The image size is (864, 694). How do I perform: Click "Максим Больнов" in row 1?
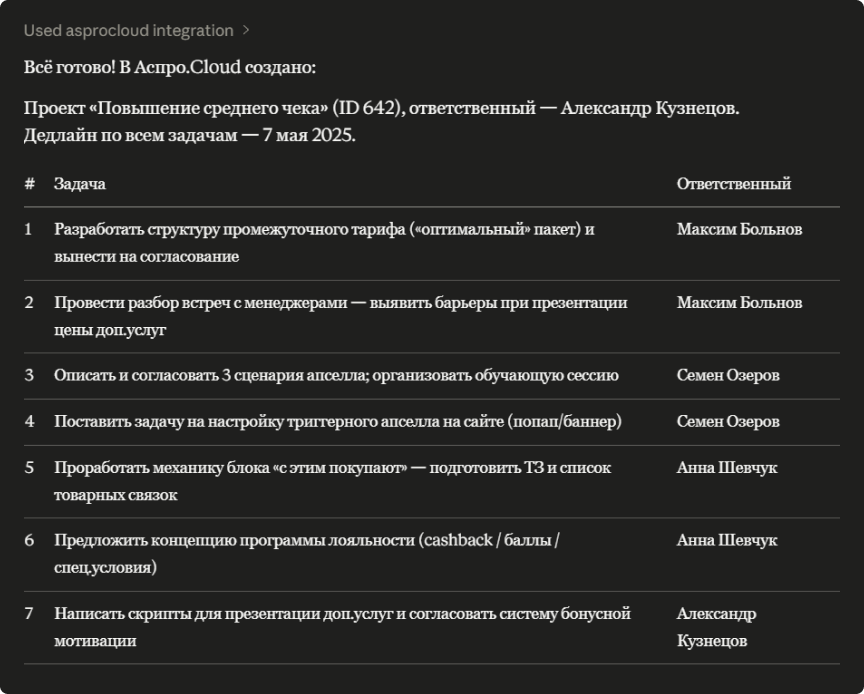coord(739,229)
